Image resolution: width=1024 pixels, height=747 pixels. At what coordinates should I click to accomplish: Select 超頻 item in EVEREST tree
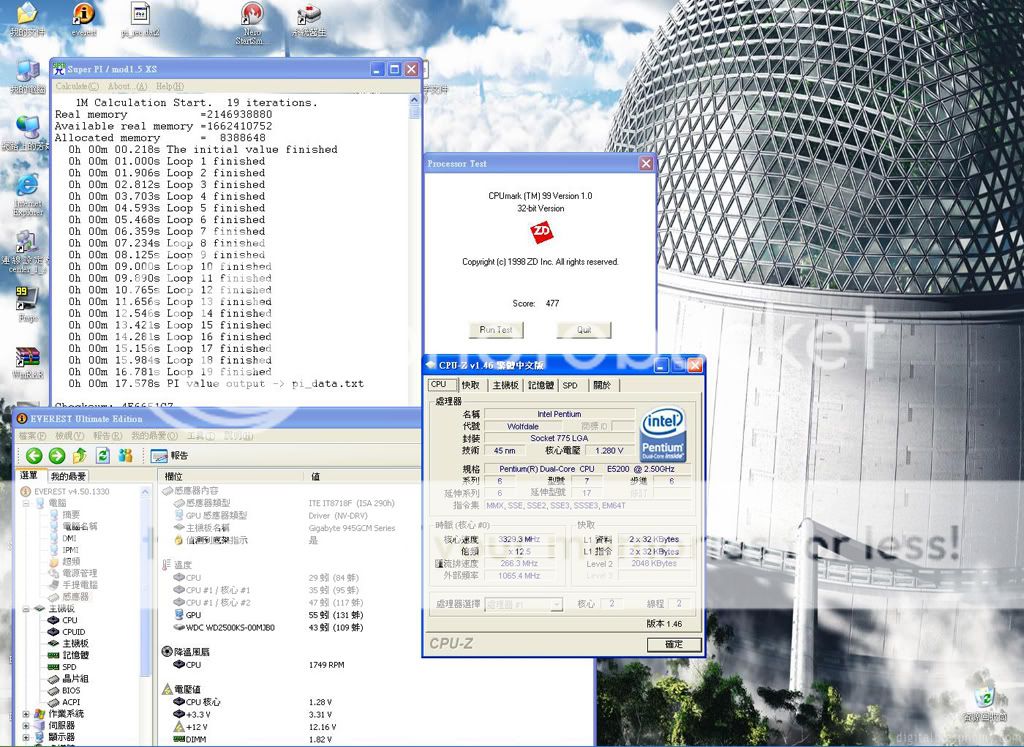[64, 562]
